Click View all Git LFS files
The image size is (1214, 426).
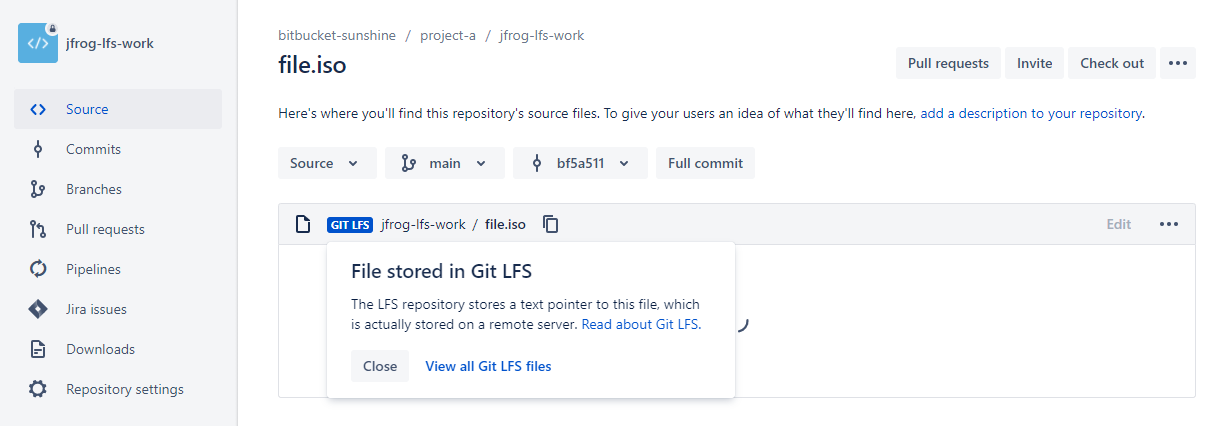tap(488, 366)
